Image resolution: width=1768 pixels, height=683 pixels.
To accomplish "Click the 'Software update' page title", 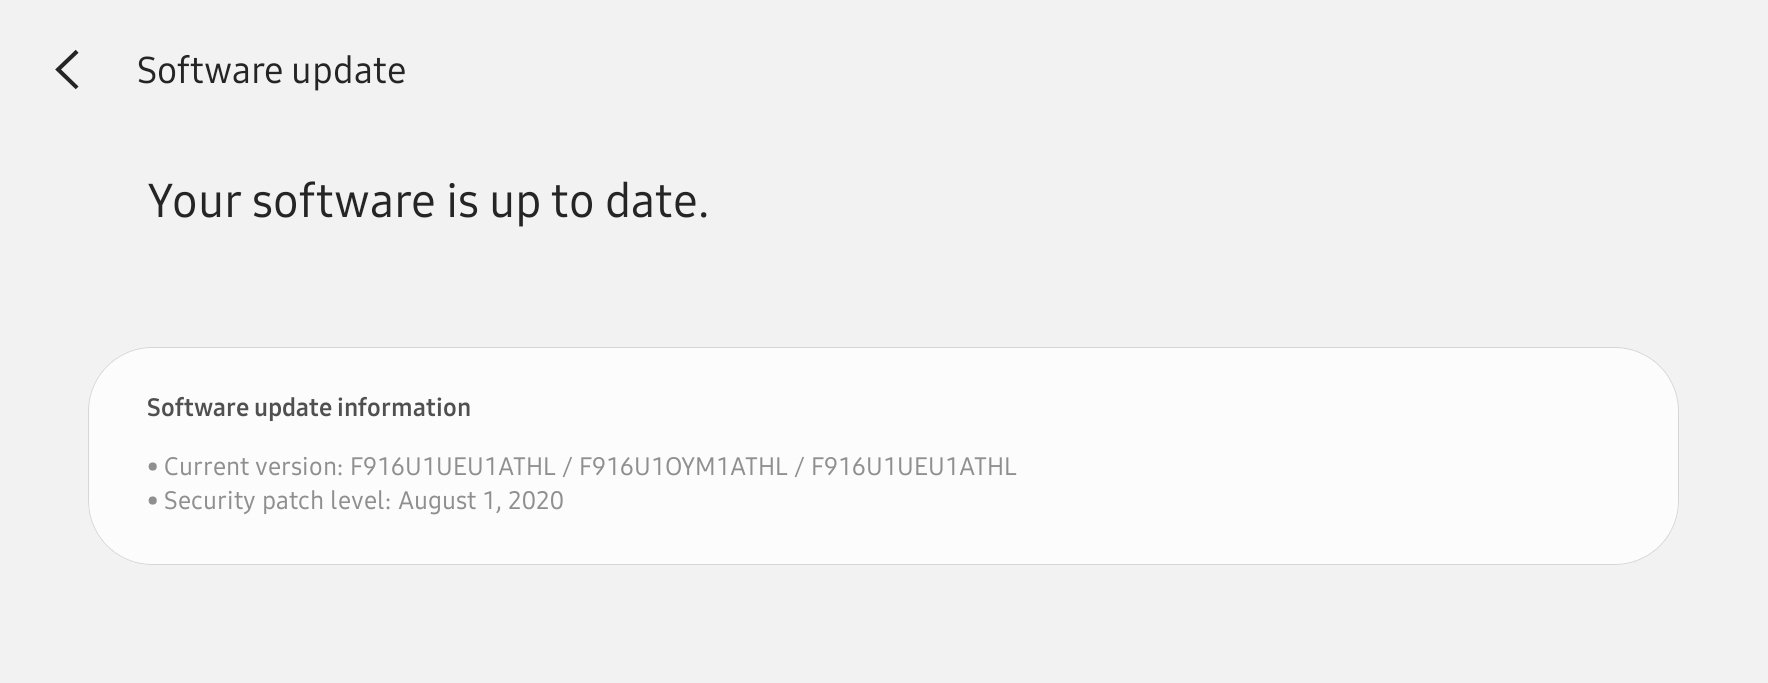I will (x=271, y=70).
